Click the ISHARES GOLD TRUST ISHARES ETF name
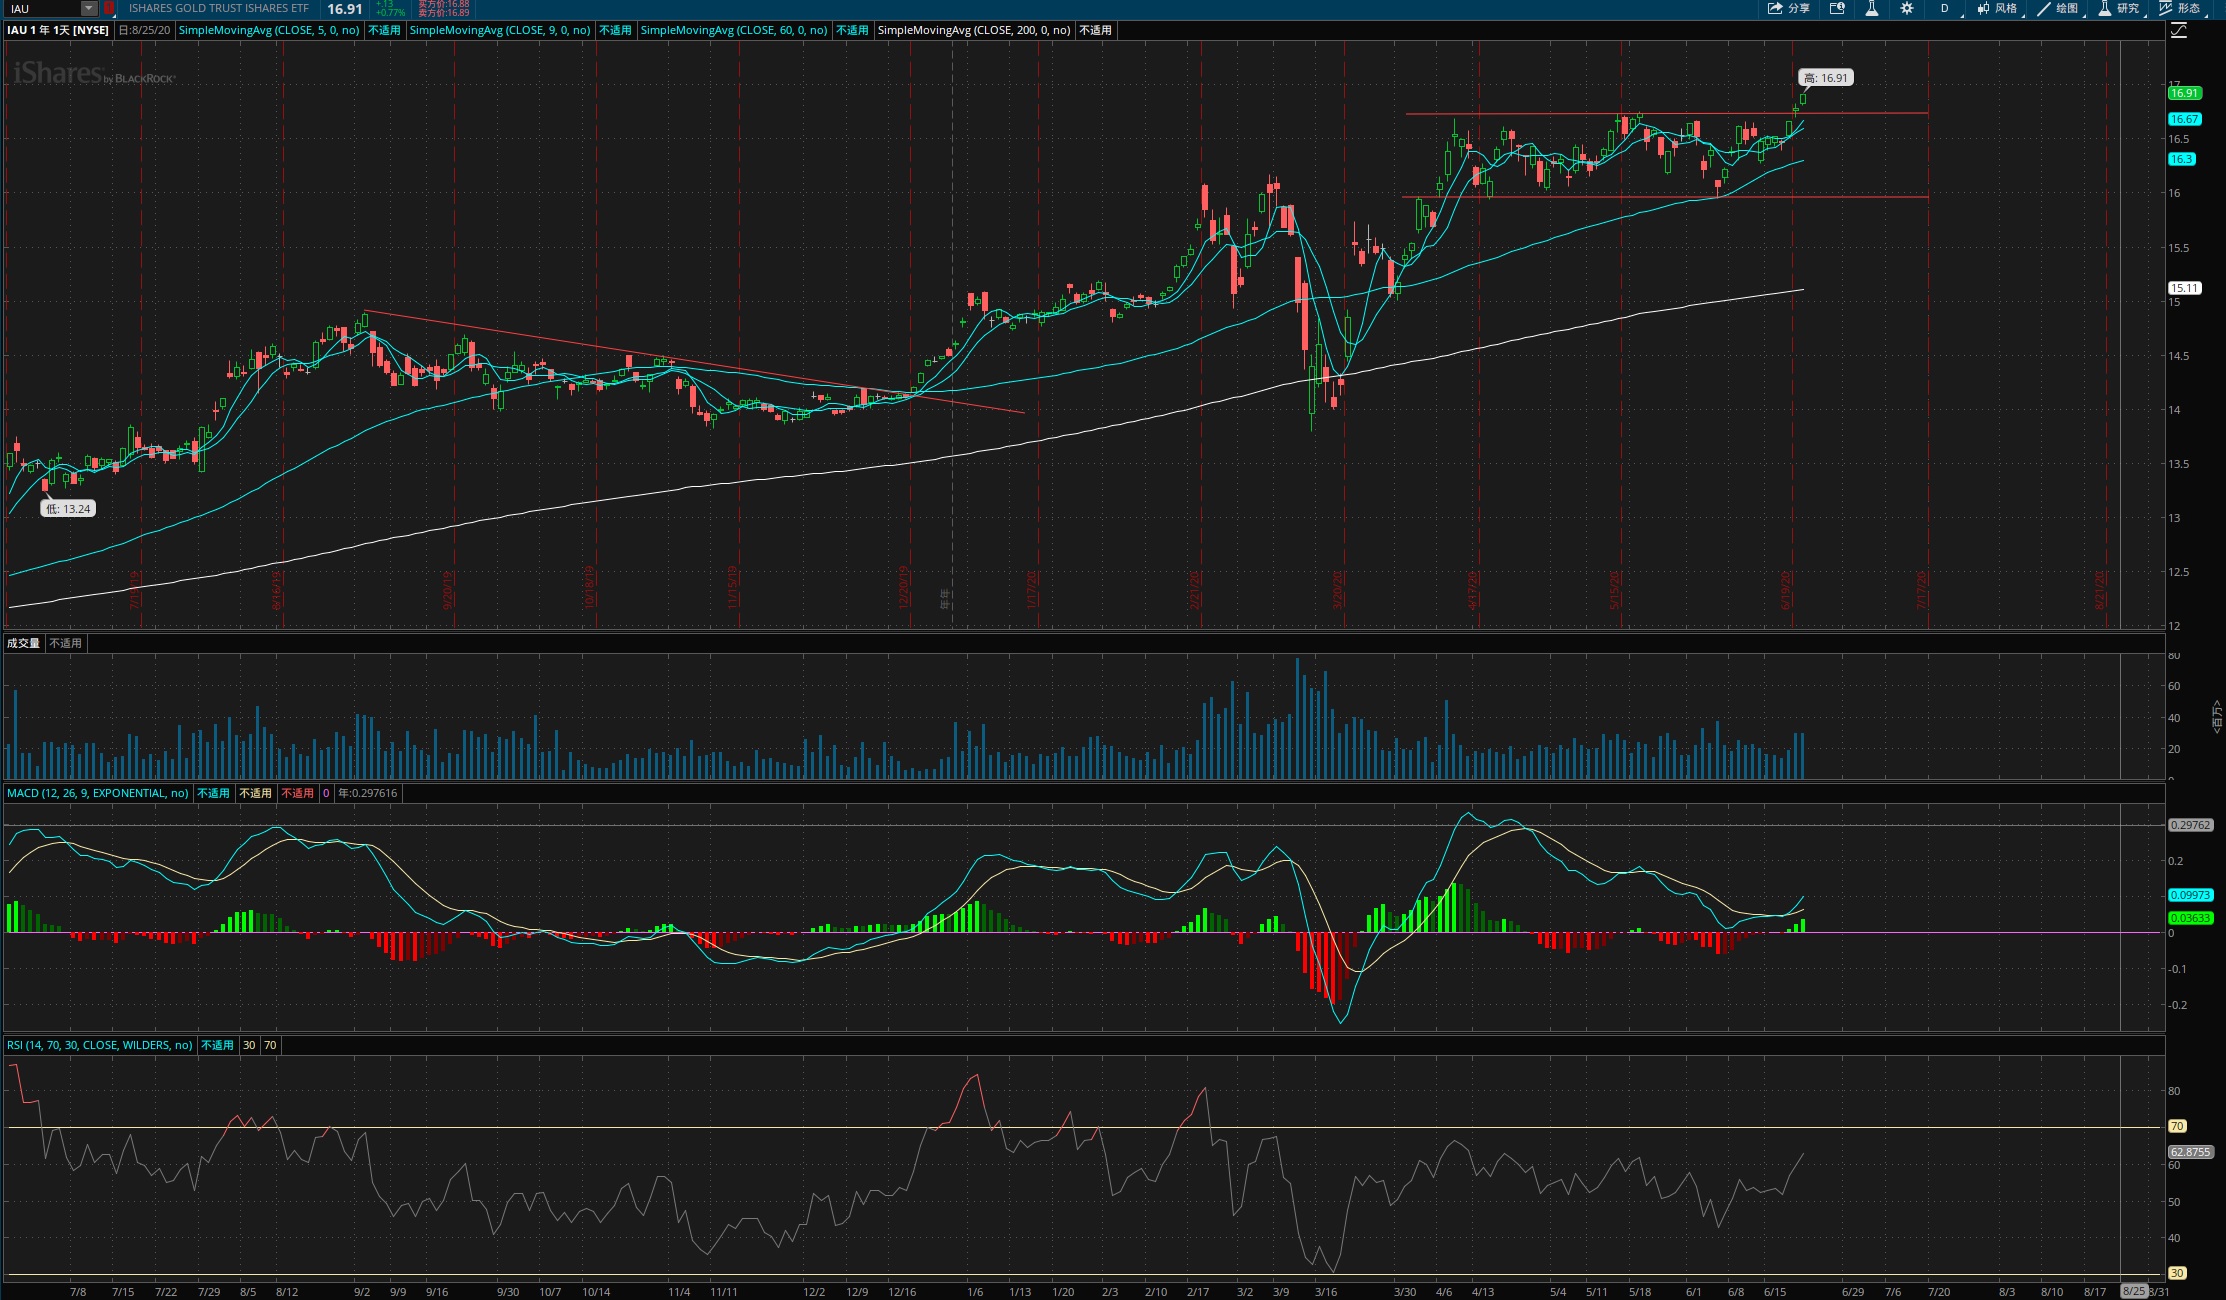 coord(219,9)
